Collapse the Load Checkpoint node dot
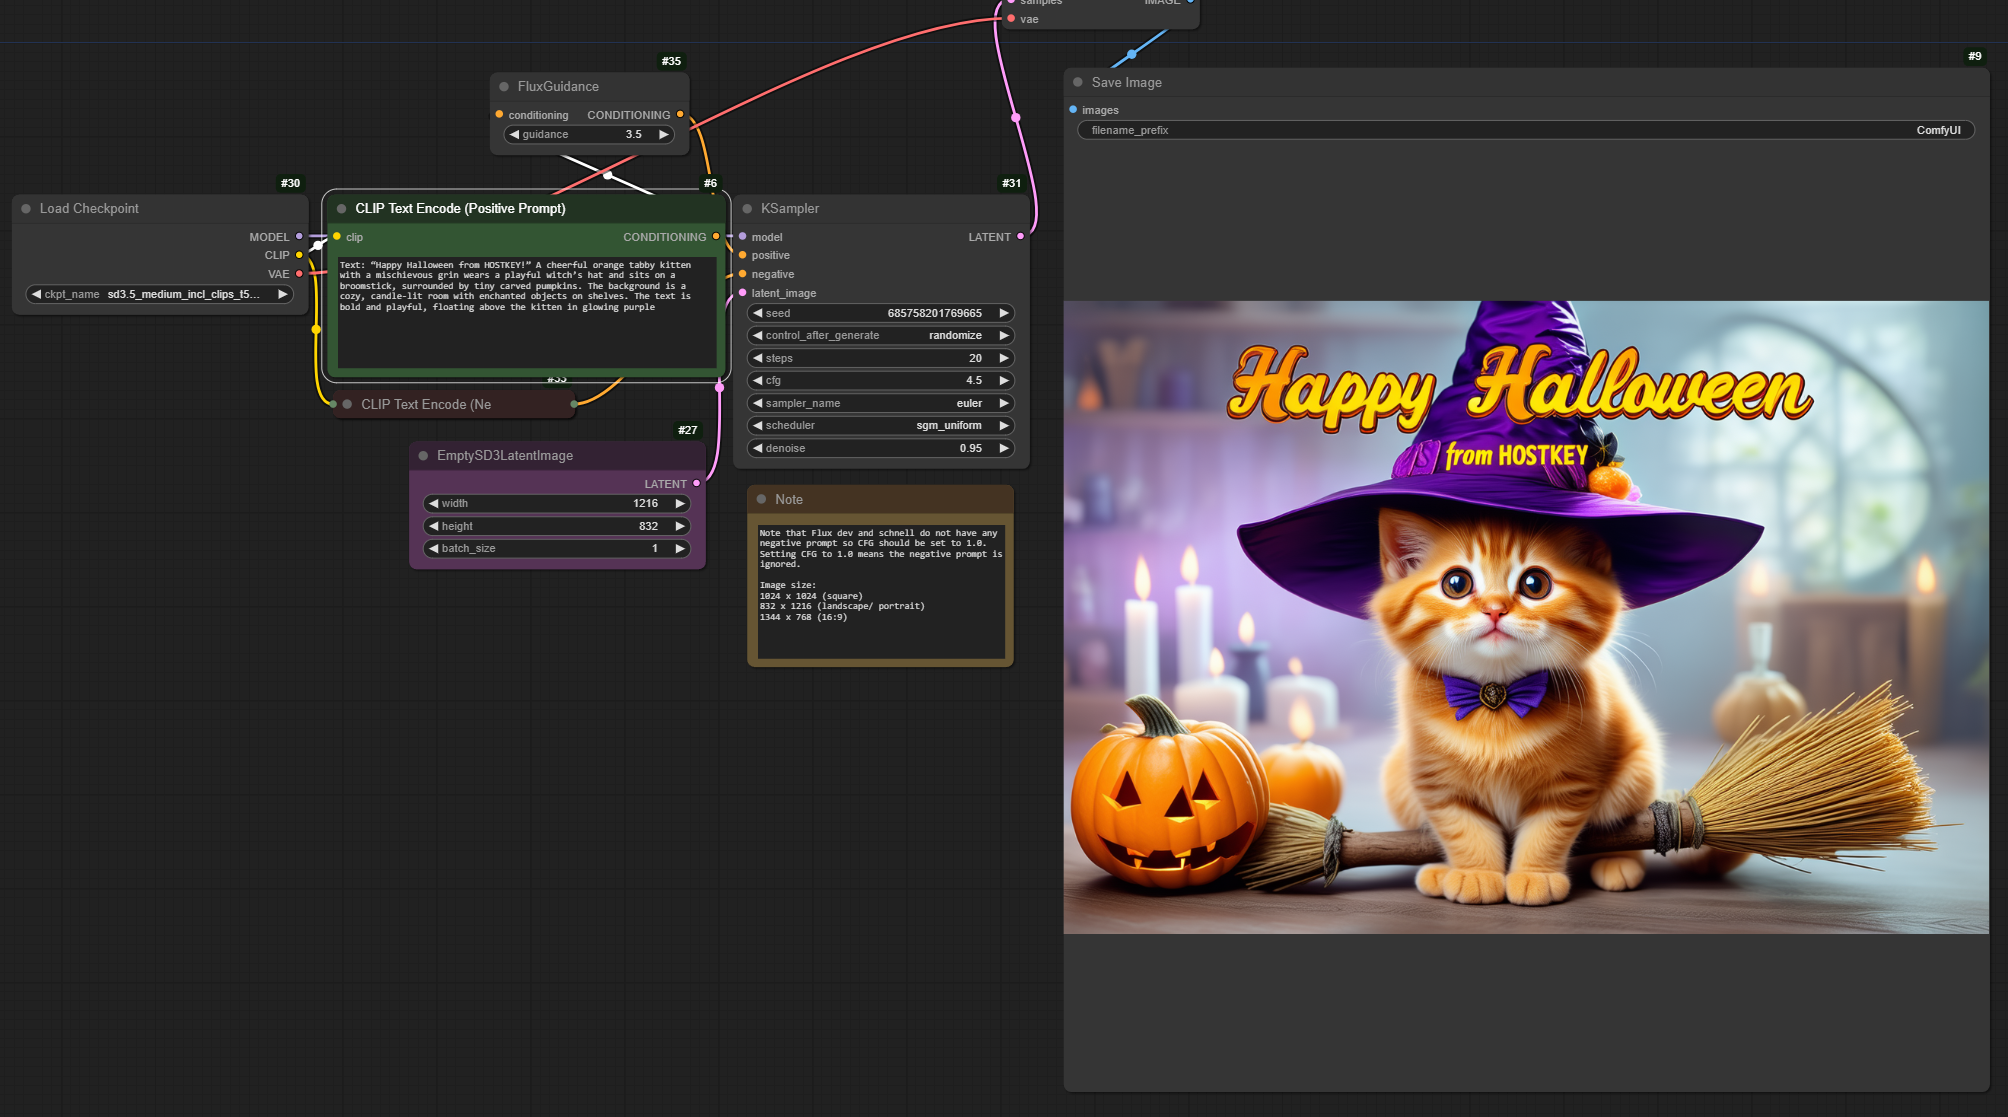 (26, 209)
